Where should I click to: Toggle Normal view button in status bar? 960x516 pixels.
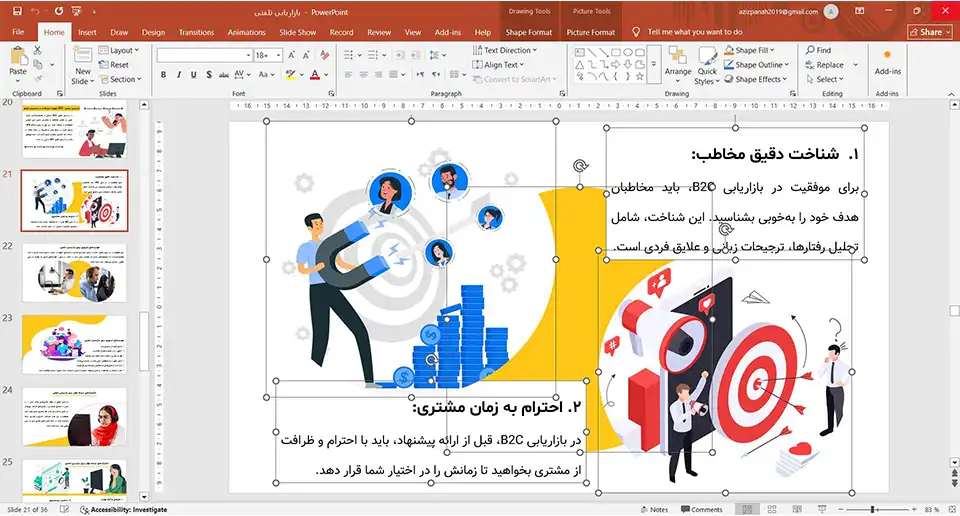point(747,509)
